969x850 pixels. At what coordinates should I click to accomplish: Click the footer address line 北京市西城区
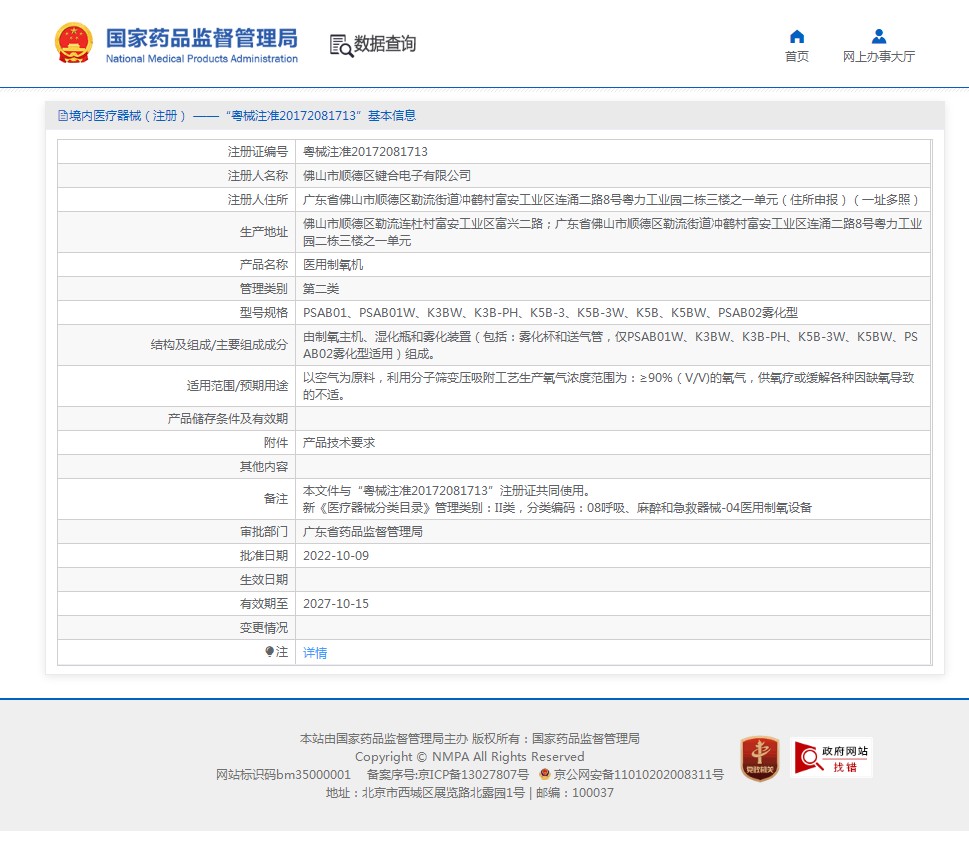[470, 793]
